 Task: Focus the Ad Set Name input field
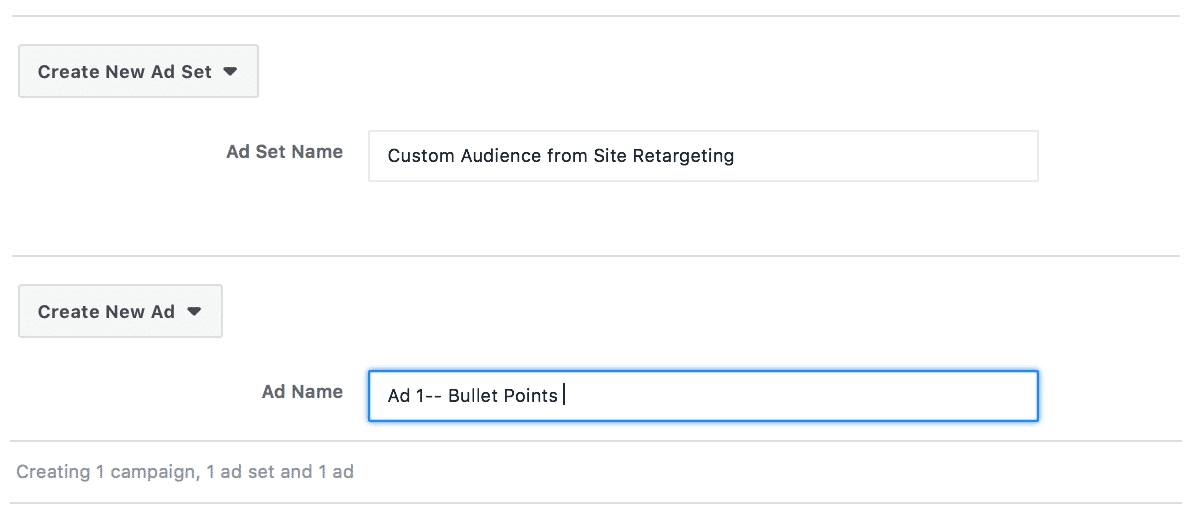[703, 156]
